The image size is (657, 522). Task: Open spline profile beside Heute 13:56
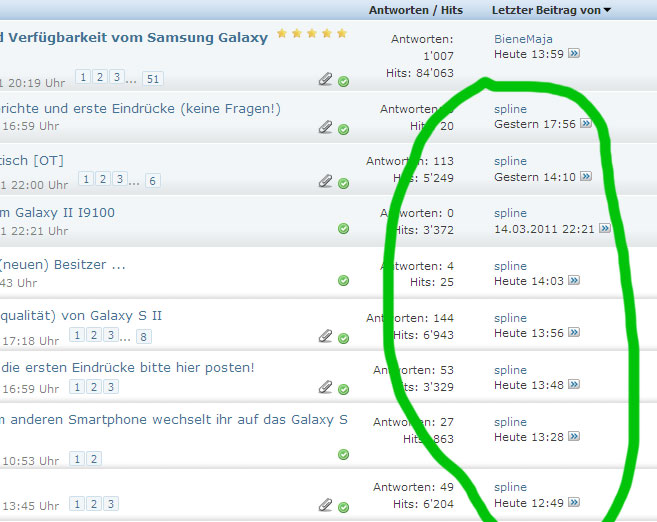tap(510, 318)
